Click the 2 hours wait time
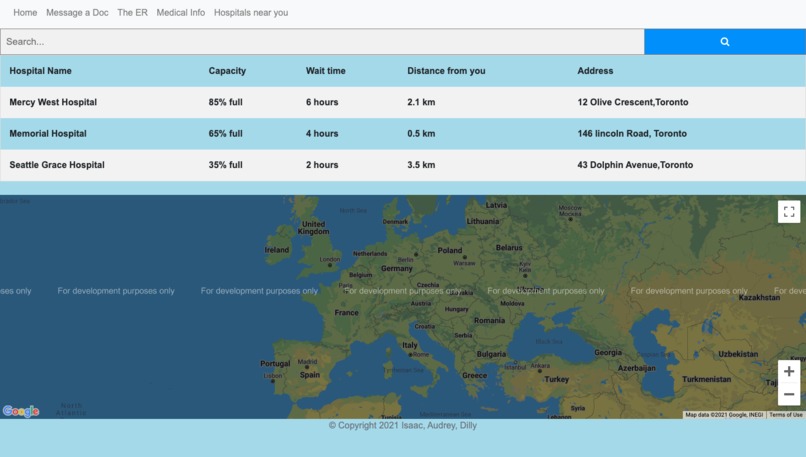Viewport: 806px width, 457px height. [x=322, y=165]
